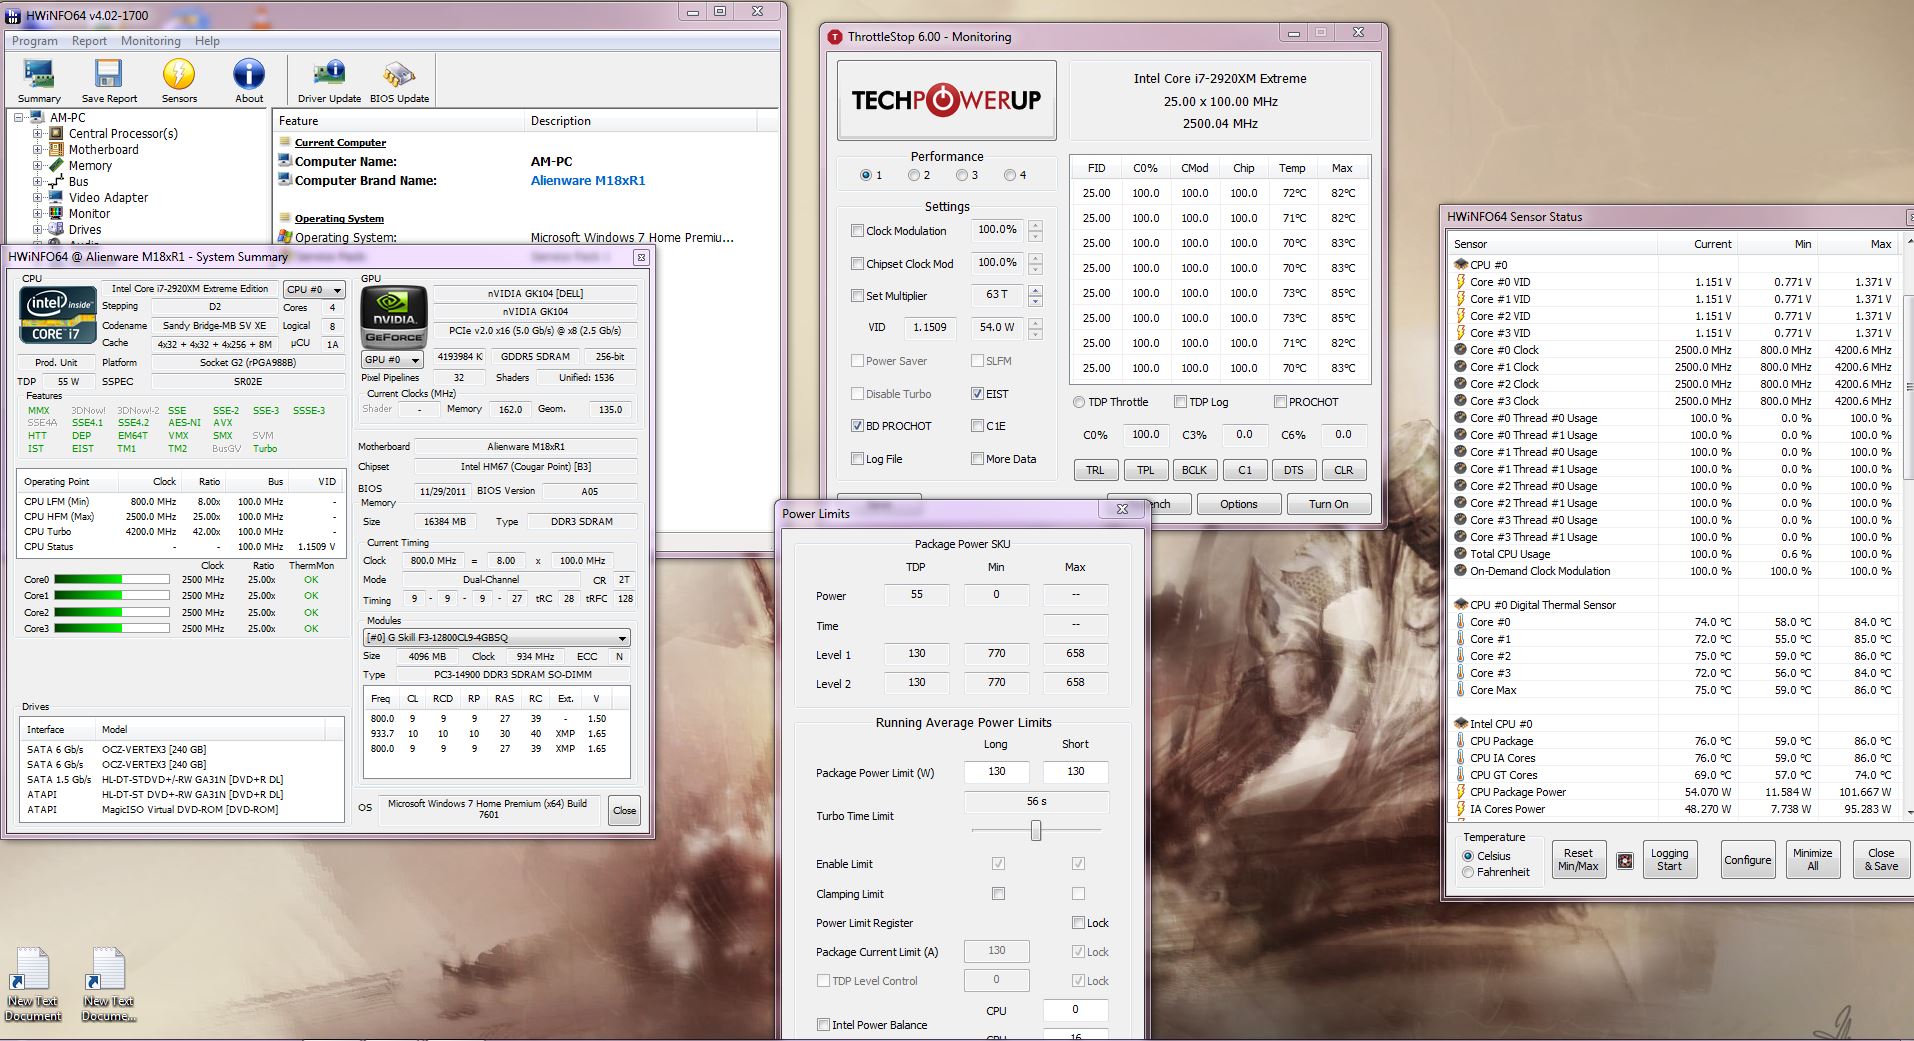Click Reset Min/Max in Sensor Status
This screenshot has height=1041, width=1914.
pos(1578,860)
